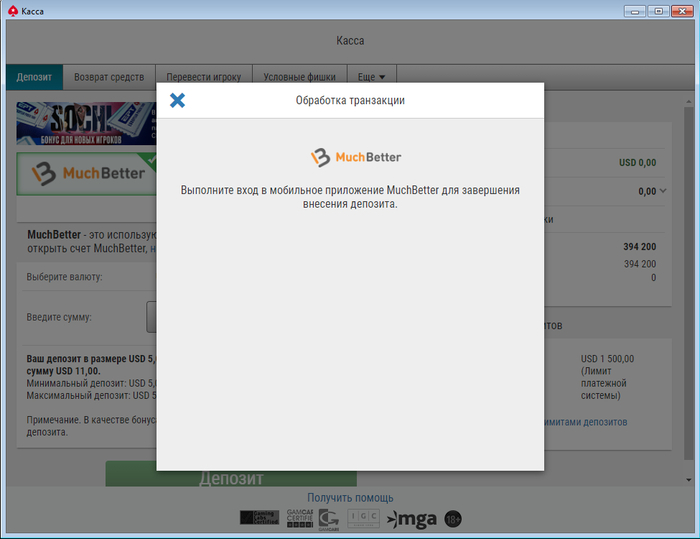
Task: Click the deposit limits link
Action: [585, 422]
